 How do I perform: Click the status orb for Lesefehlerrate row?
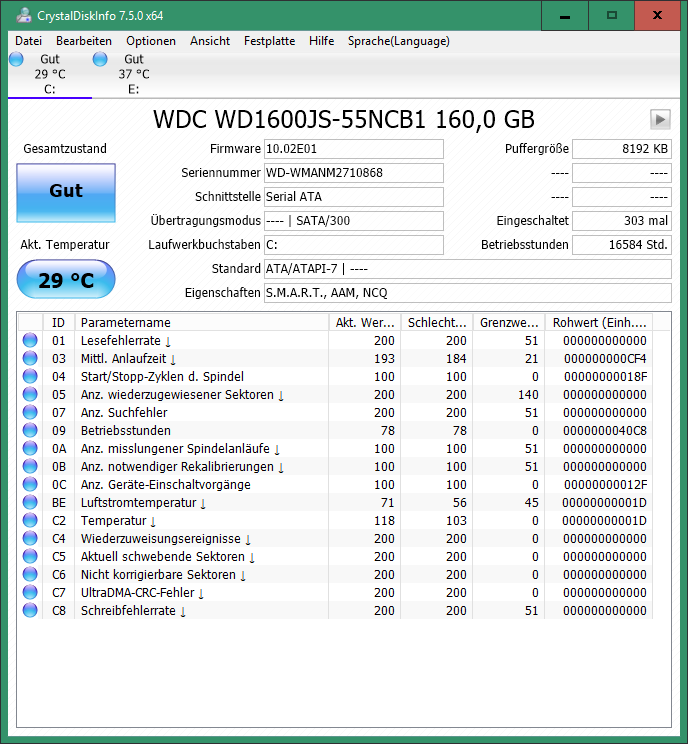click(30, 340)
